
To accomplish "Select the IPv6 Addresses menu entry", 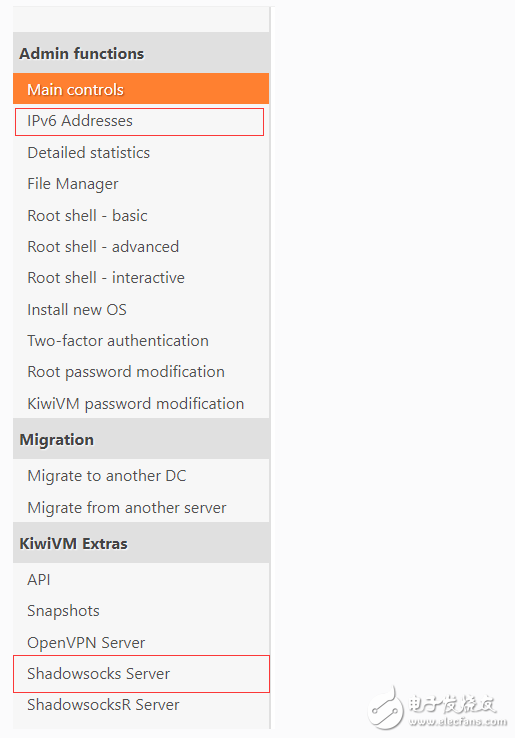I will click(139, 121).
